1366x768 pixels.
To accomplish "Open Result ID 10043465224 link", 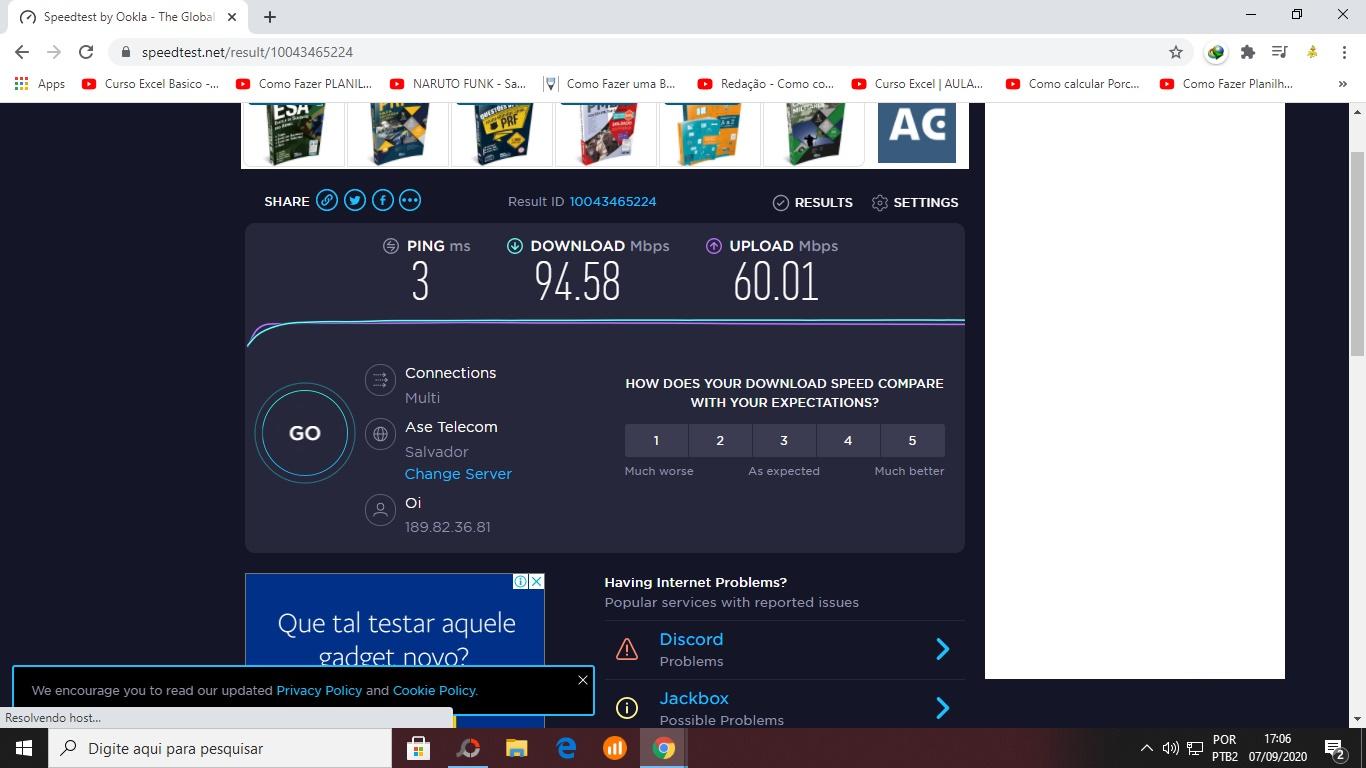I will click(x=613, y=201).
